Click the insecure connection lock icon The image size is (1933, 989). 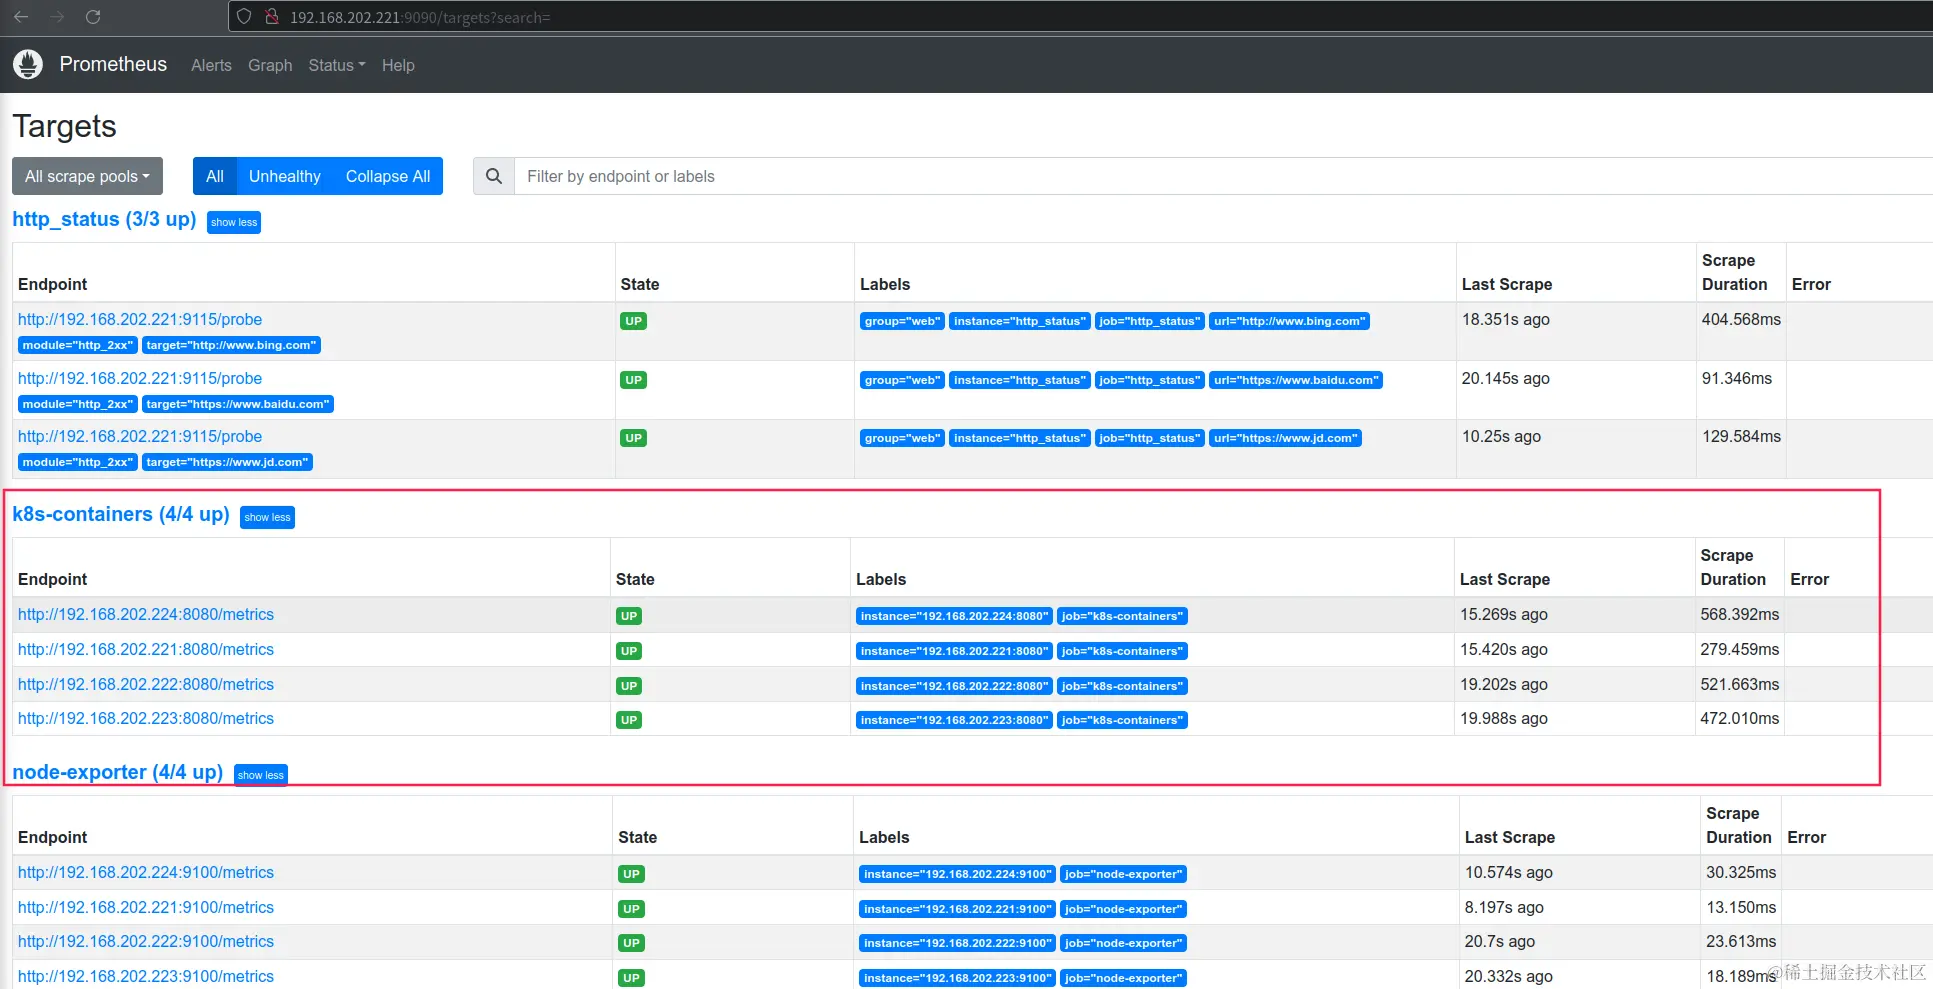(271, 17)
